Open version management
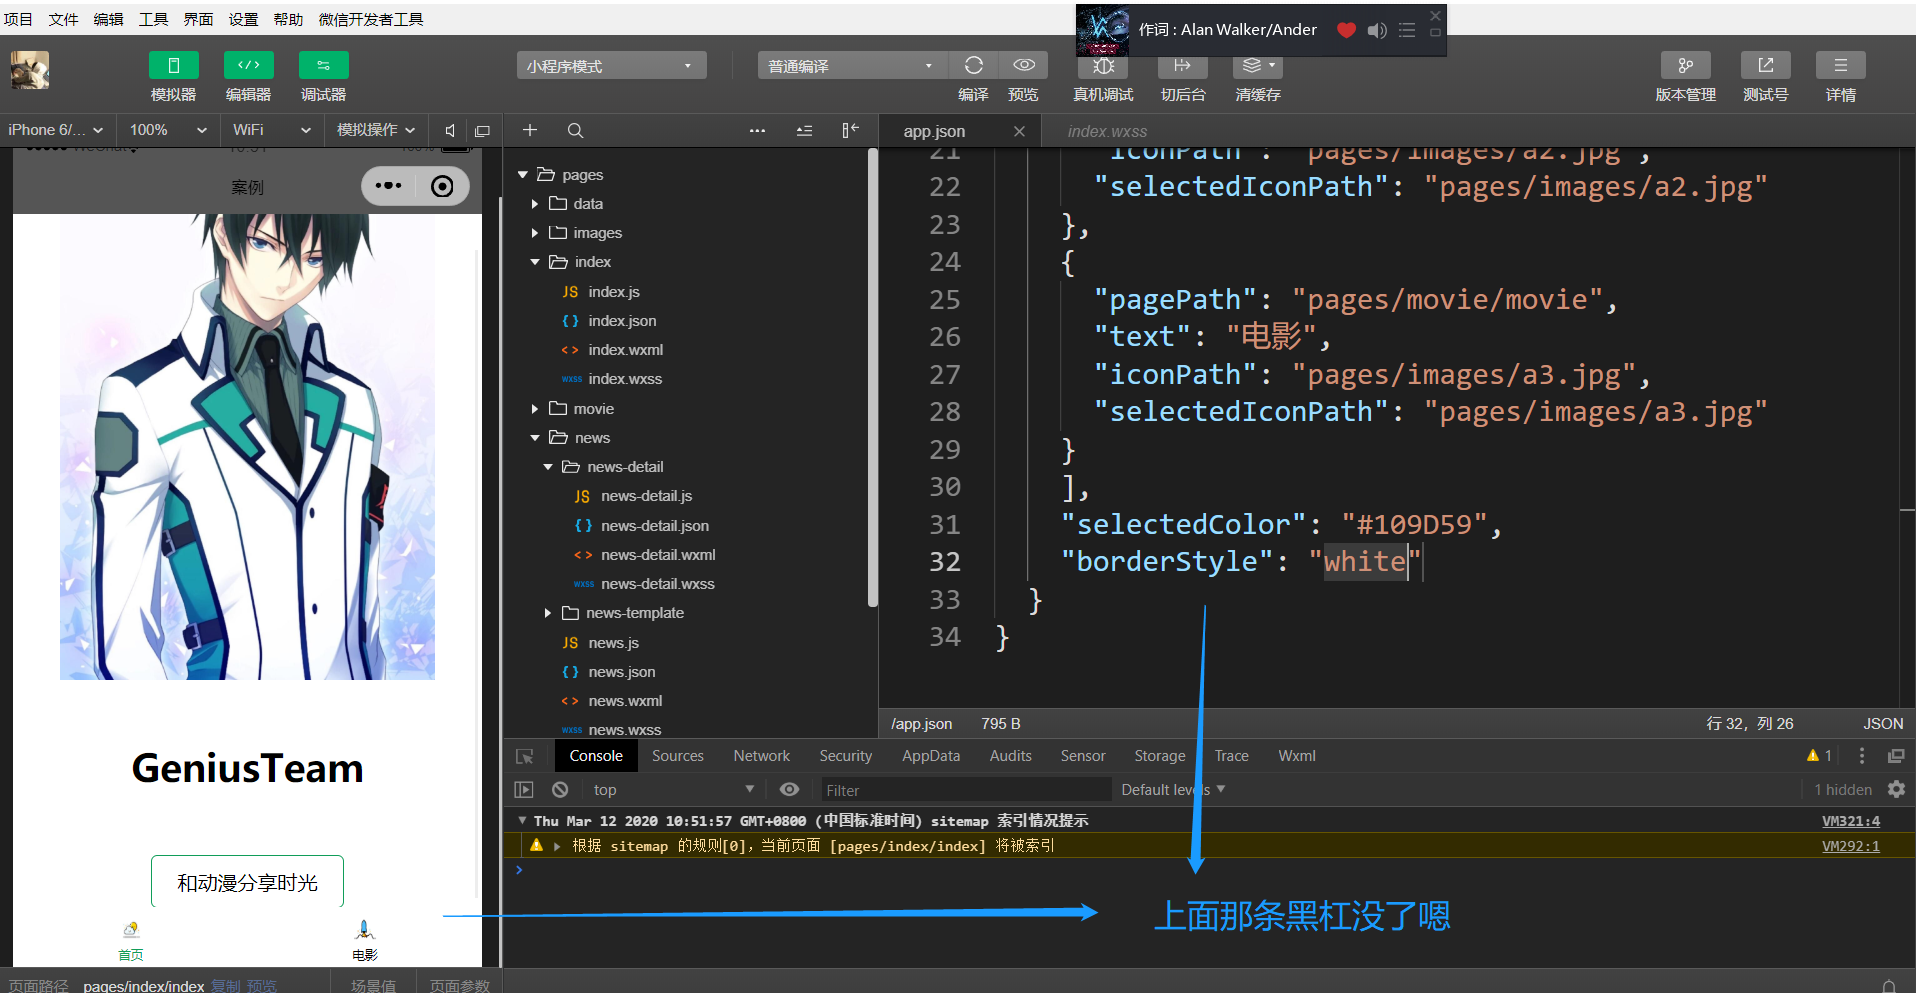The height and width of the screenshot is (993, 1916). coord(1685,66)
